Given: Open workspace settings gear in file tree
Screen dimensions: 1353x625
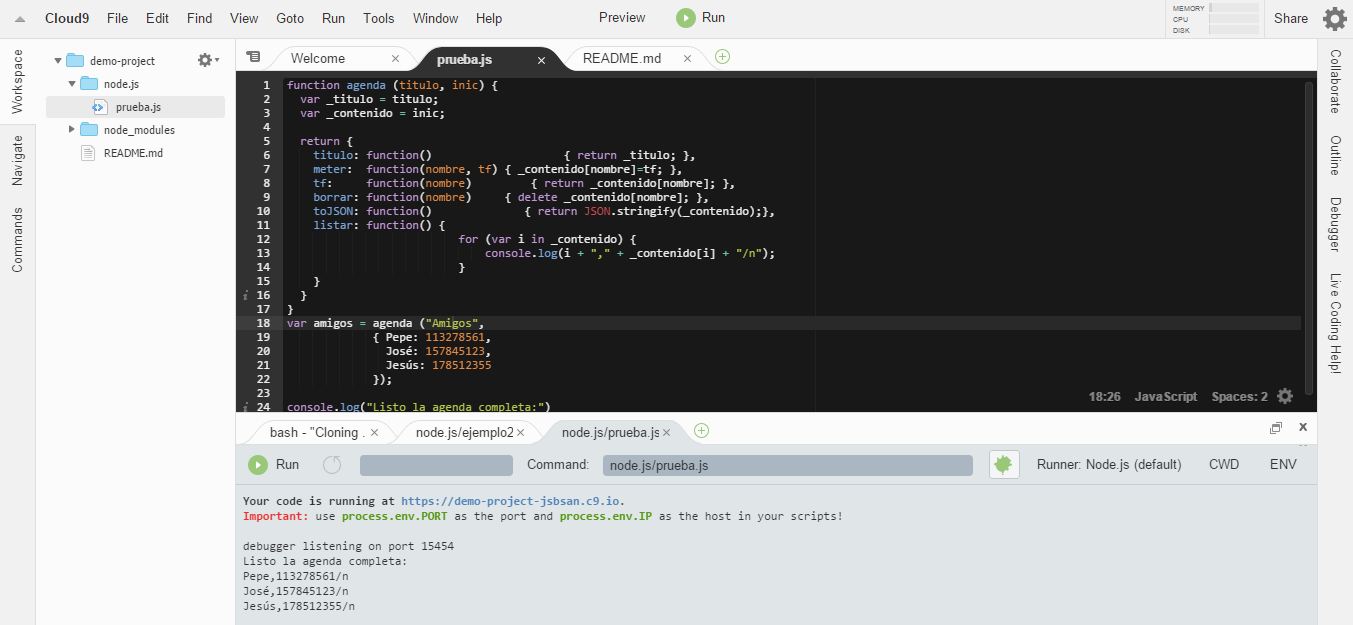Looking at the screenshot, I should click(x=206, y=60).
